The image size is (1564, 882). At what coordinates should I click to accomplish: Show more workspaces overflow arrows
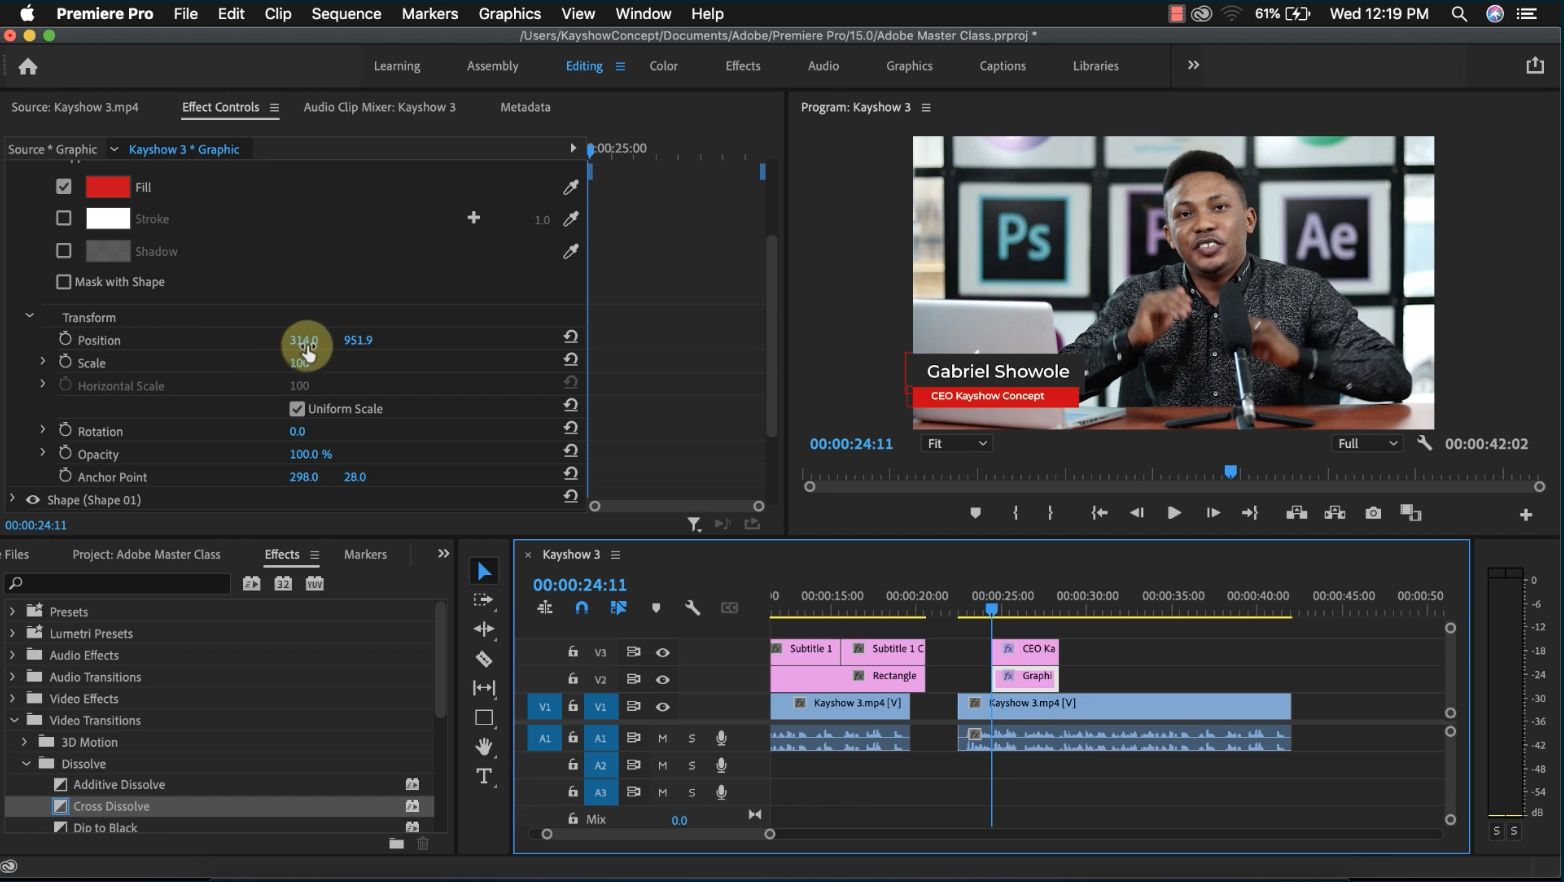point(1193,65)
